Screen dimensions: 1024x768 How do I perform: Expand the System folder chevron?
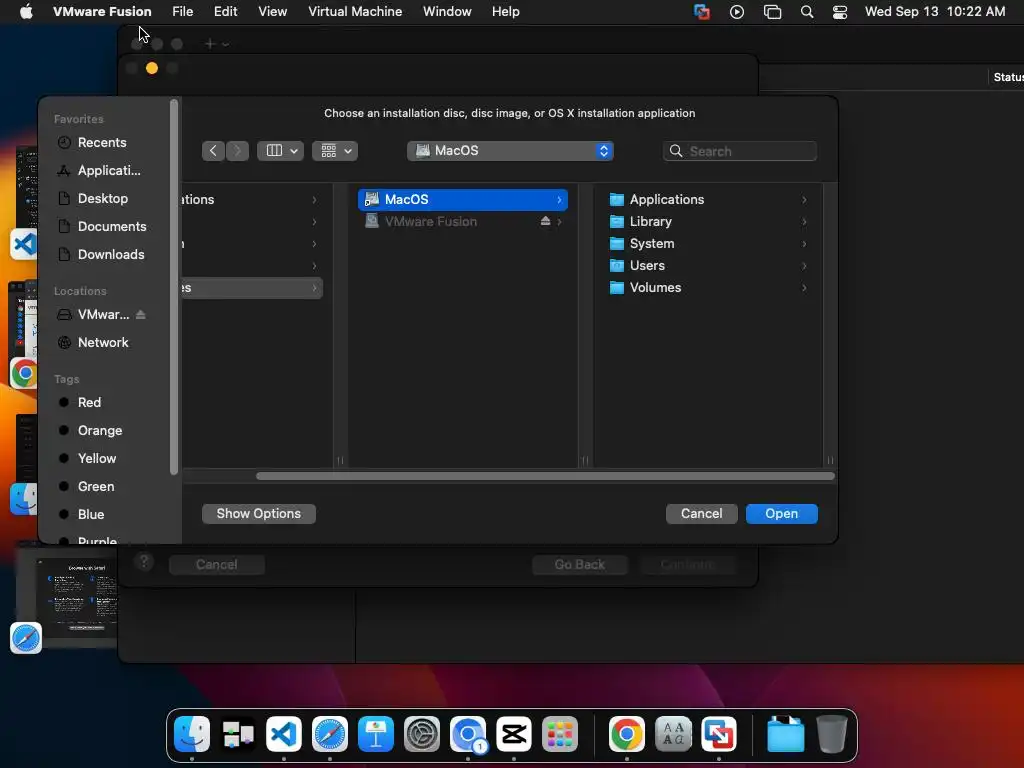point(804,244)
